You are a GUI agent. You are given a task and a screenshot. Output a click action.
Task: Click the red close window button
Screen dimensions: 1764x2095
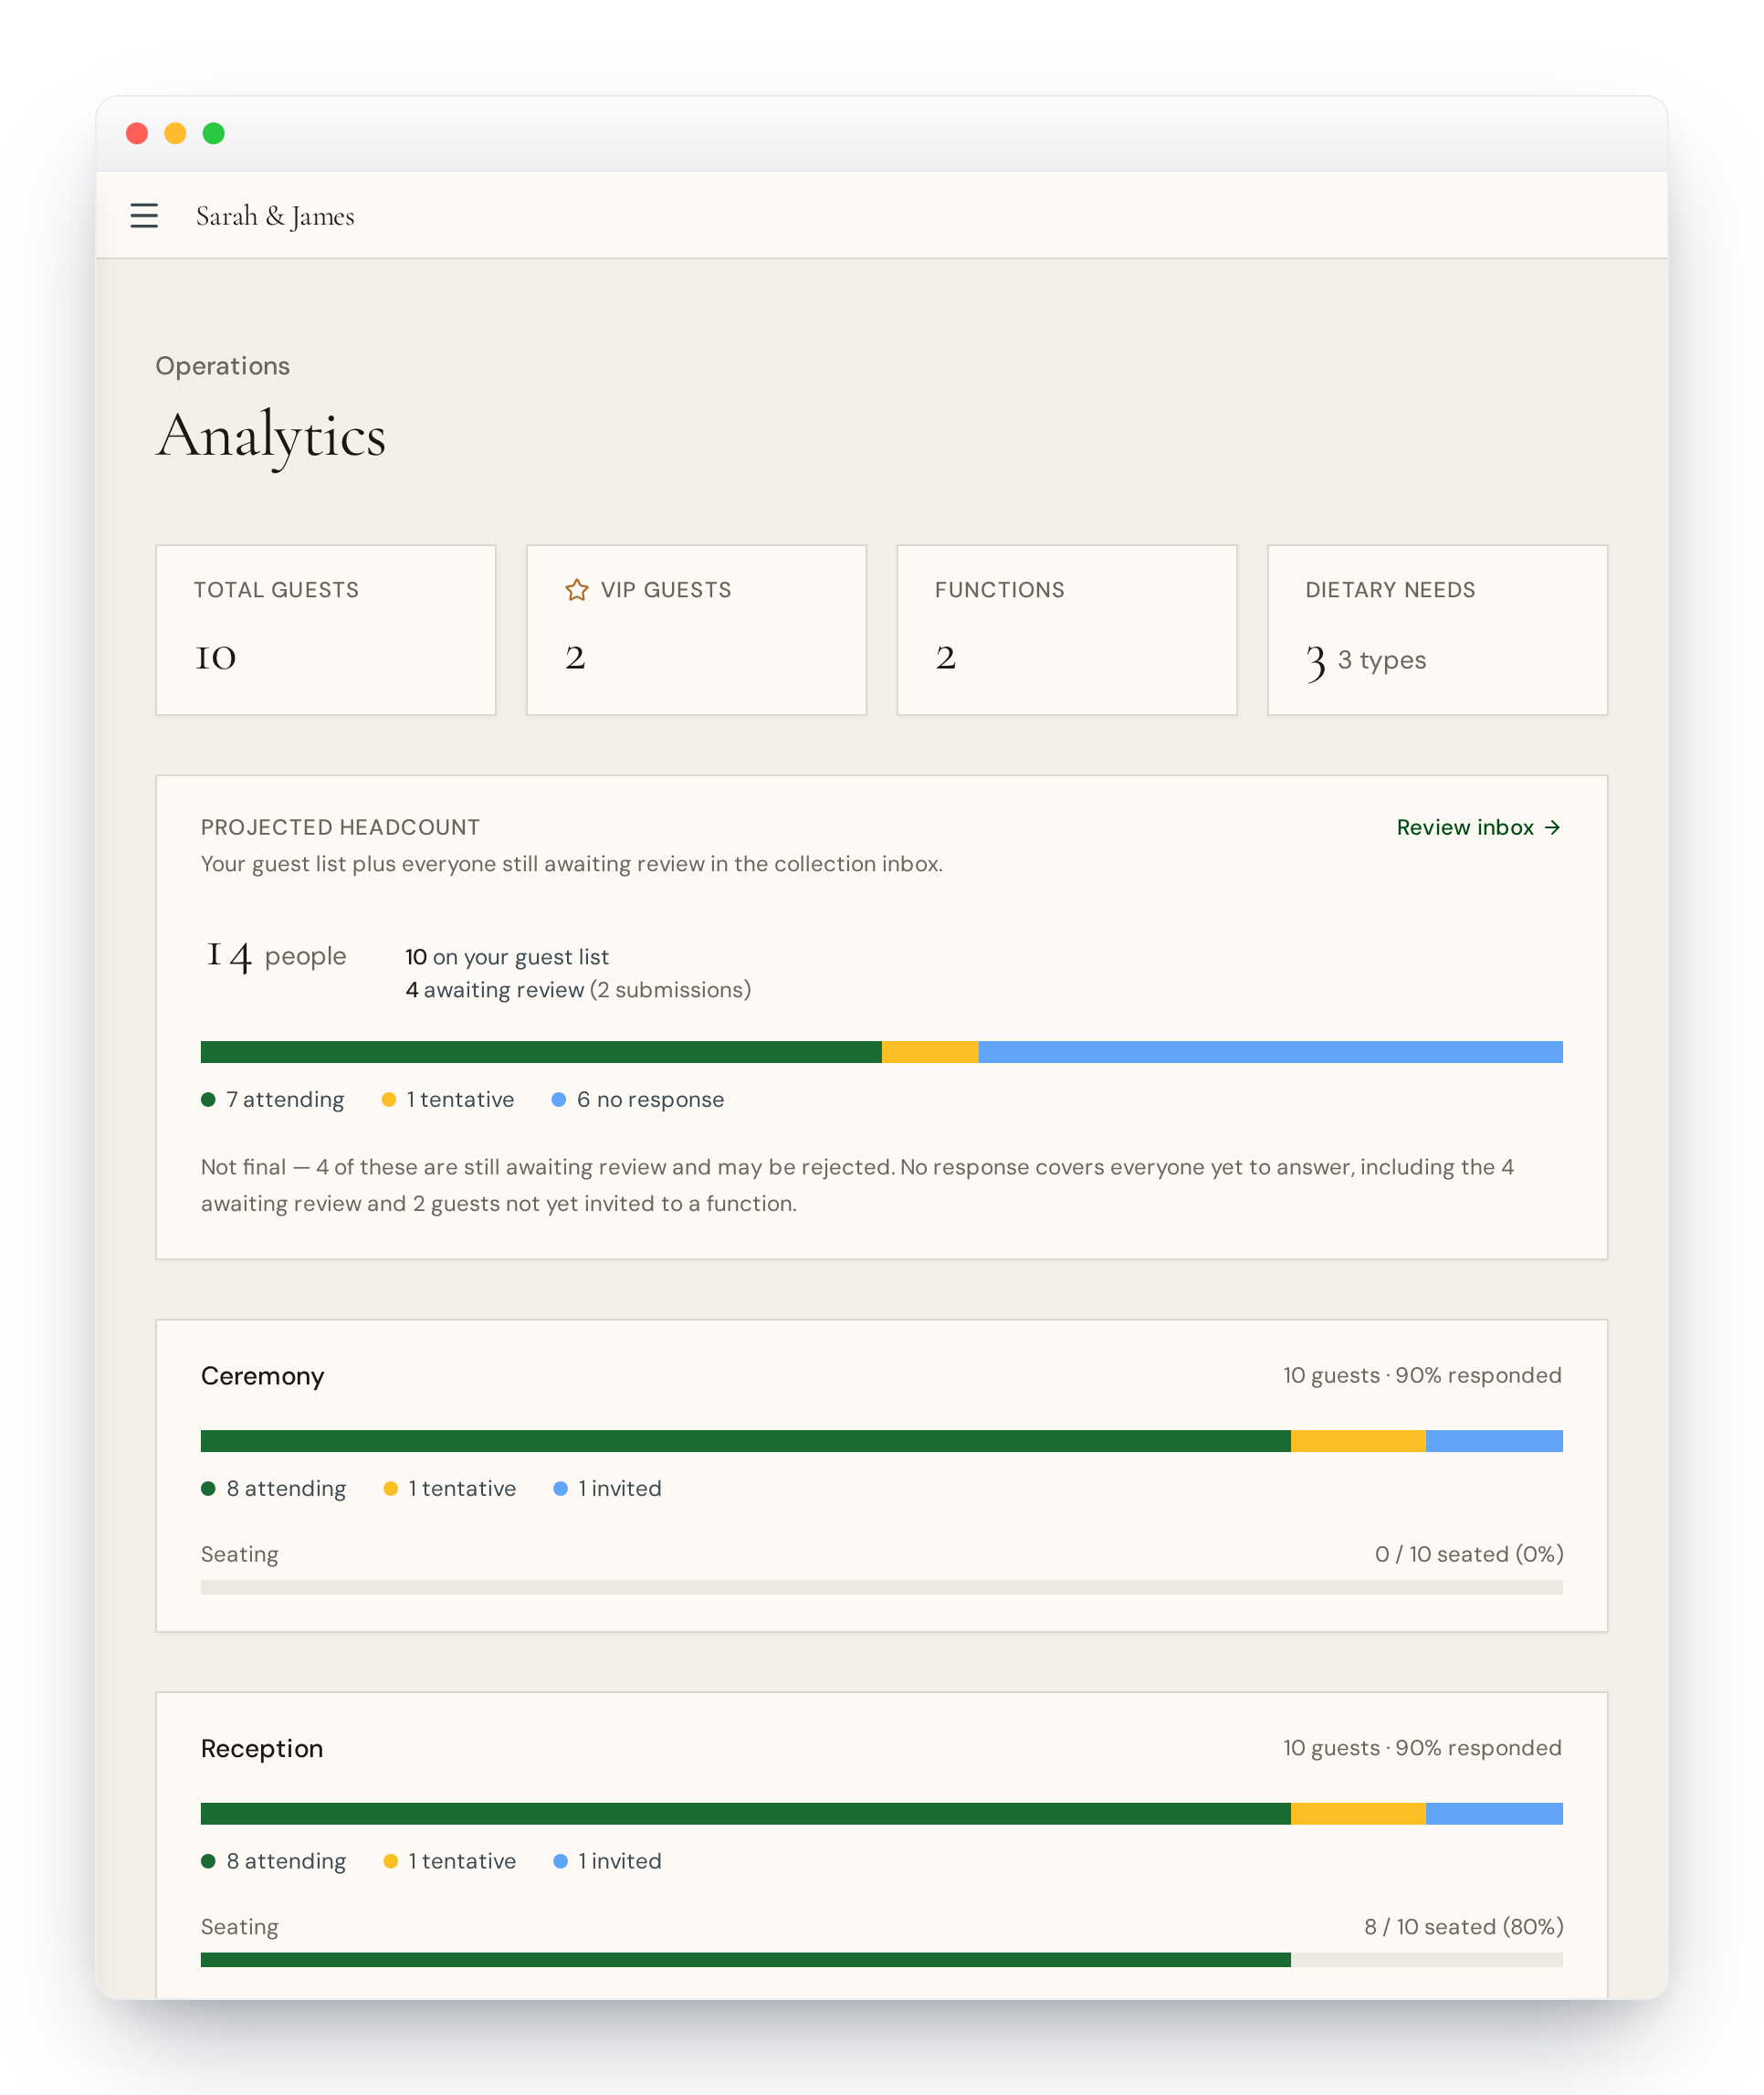pyautogui.click(x=137, y=133)
